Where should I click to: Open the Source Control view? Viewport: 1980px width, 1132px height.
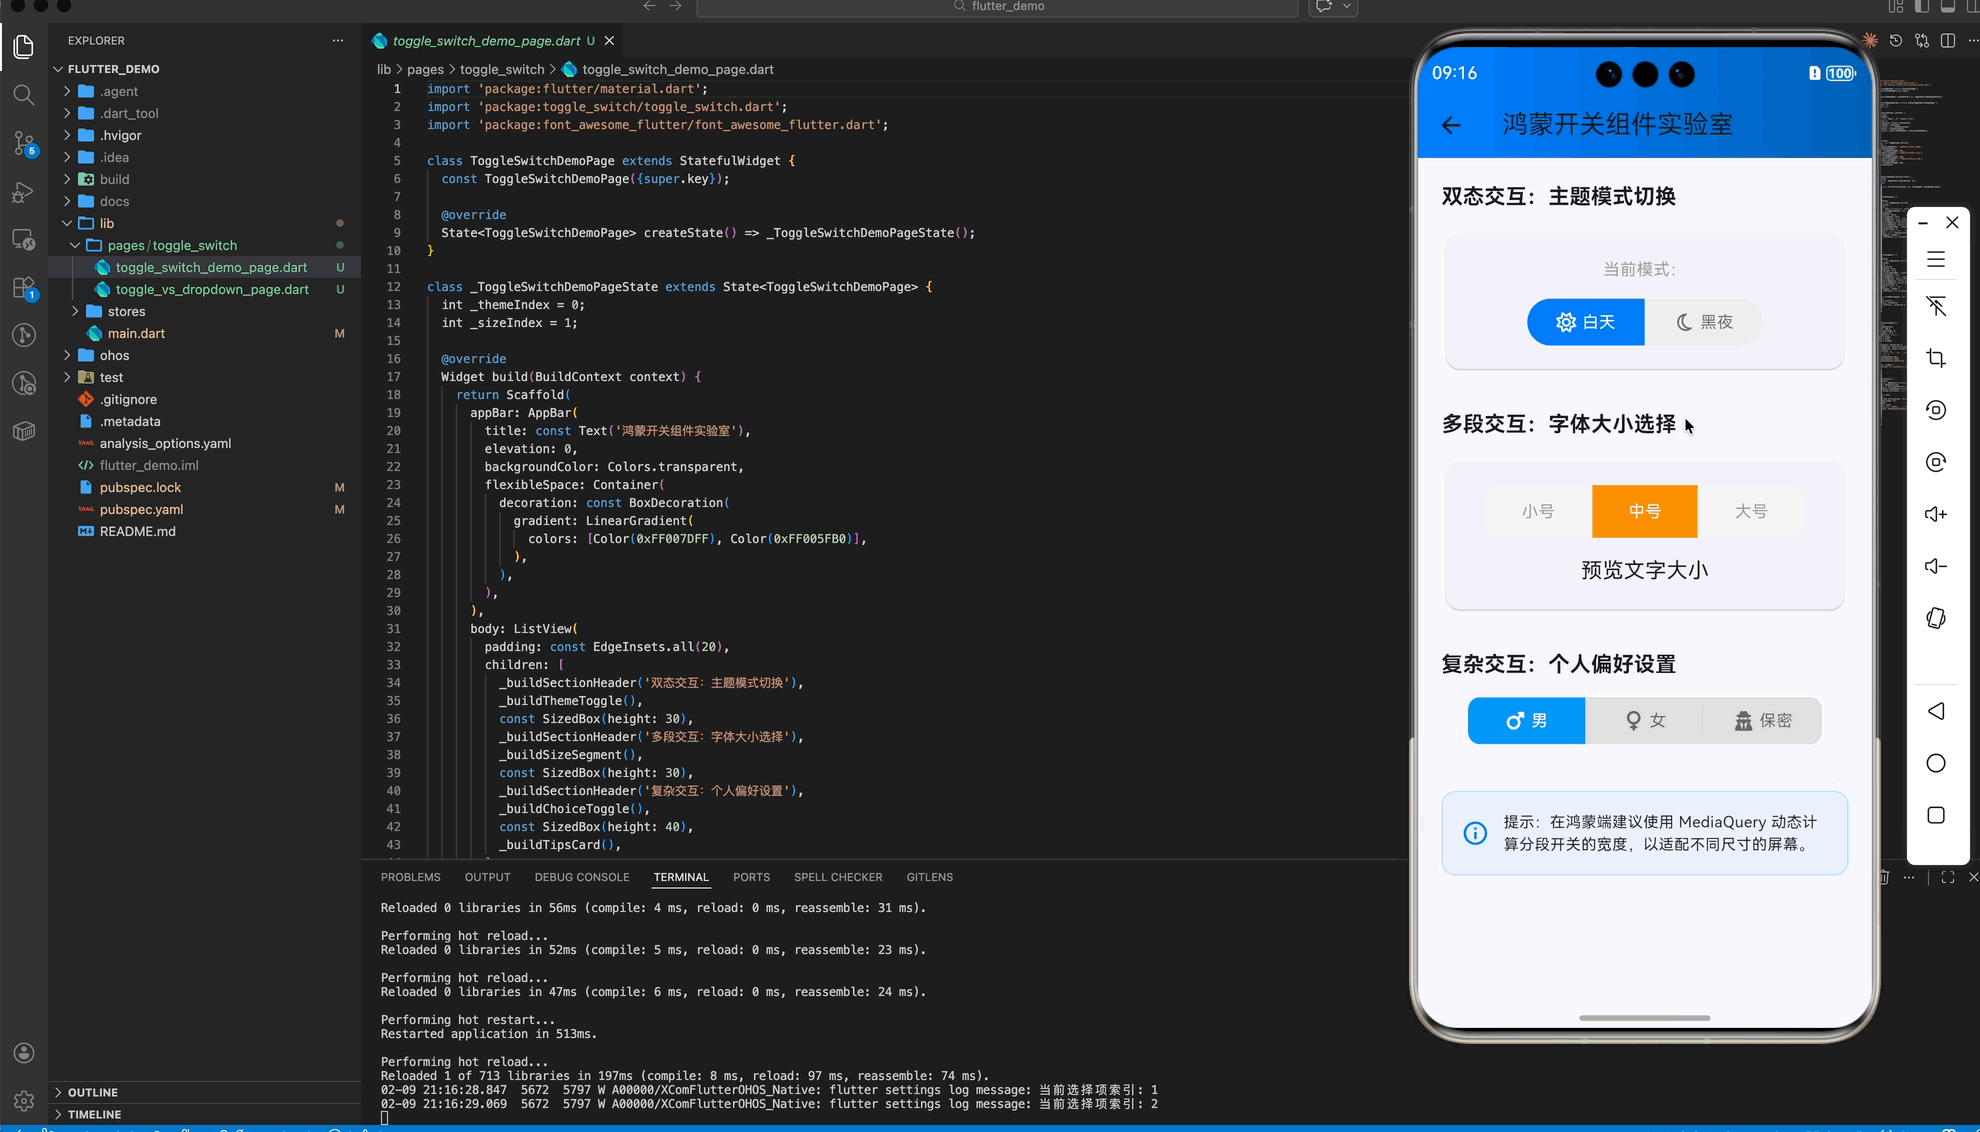(24, 143)
